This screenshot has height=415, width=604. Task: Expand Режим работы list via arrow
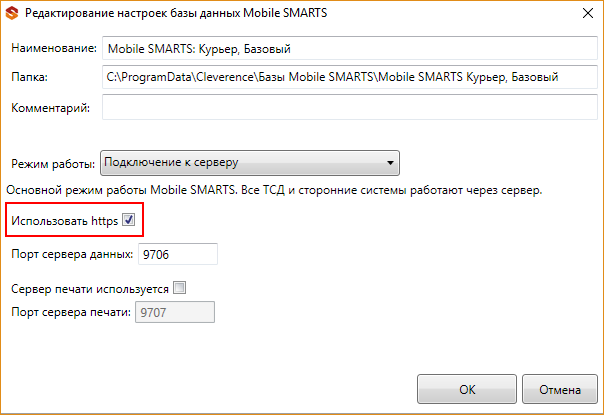point(390,163)
